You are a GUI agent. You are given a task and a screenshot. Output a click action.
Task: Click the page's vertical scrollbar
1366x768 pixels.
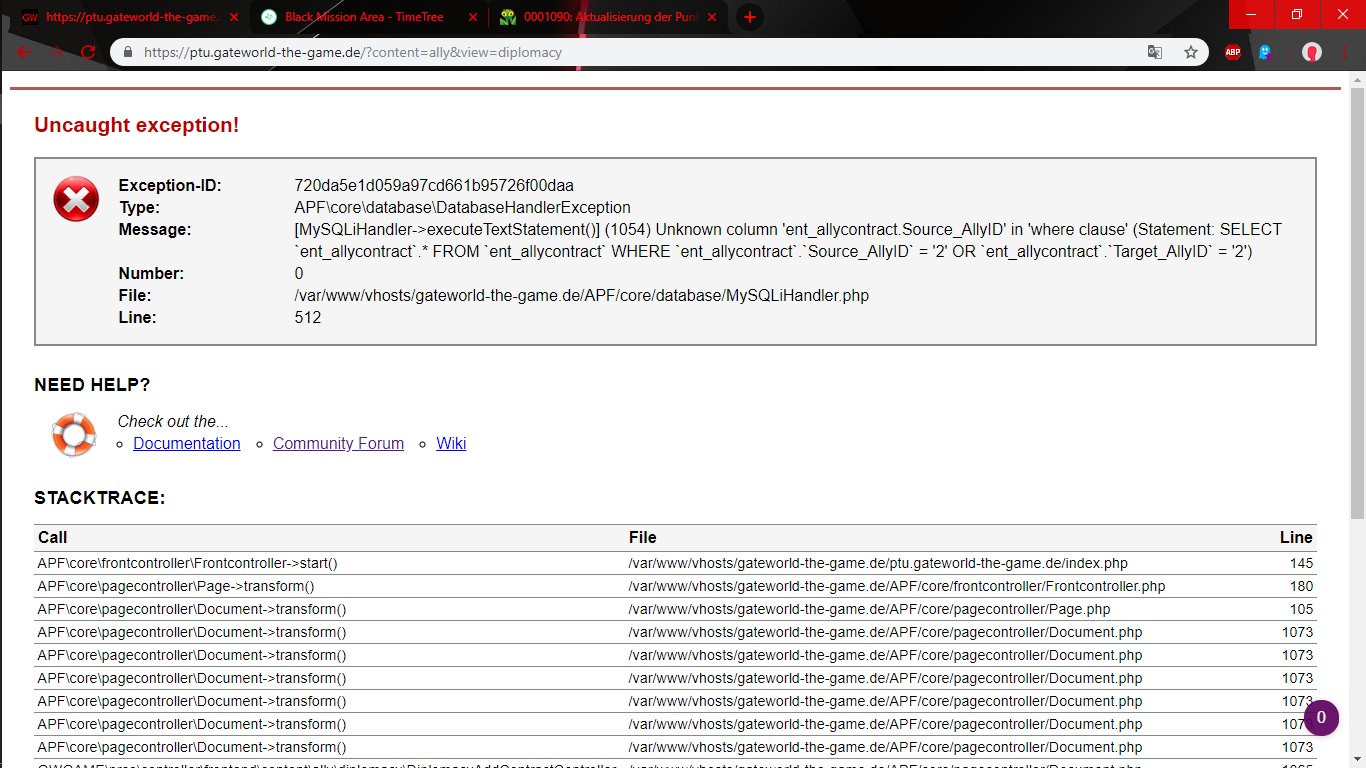point(1357,300)
